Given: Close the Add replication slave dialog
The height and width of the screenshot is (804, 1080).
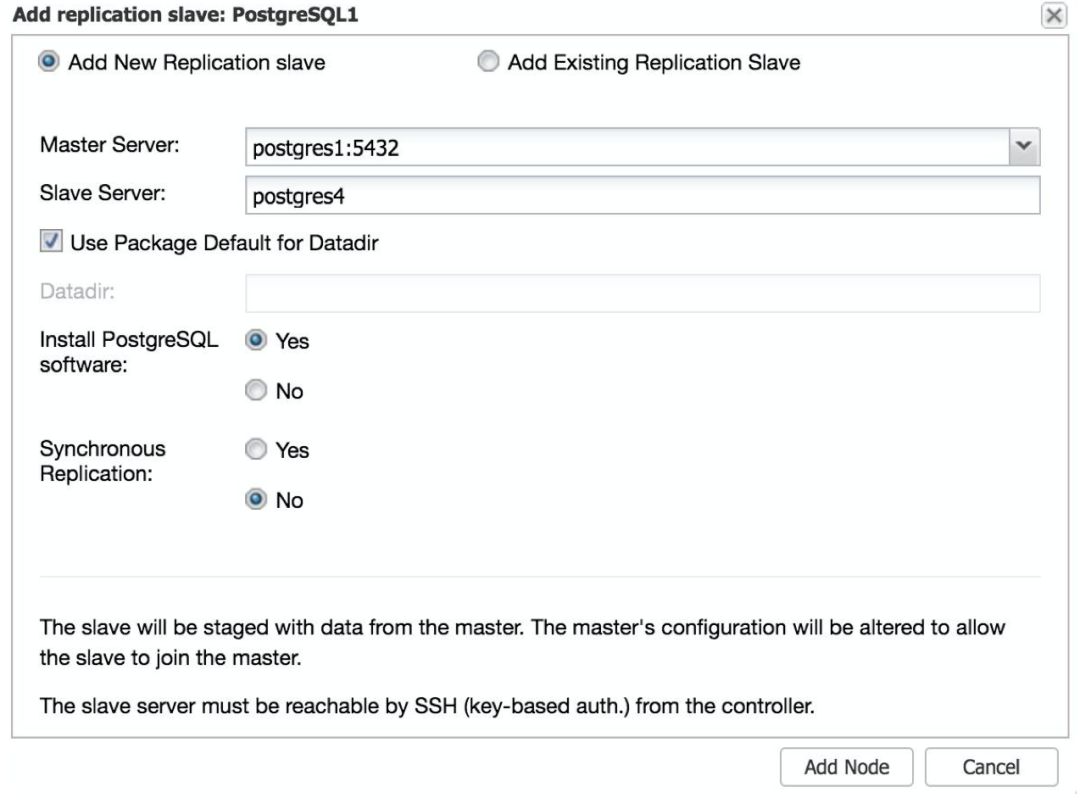Looking at the screenshot, I should click(1053, 15).
